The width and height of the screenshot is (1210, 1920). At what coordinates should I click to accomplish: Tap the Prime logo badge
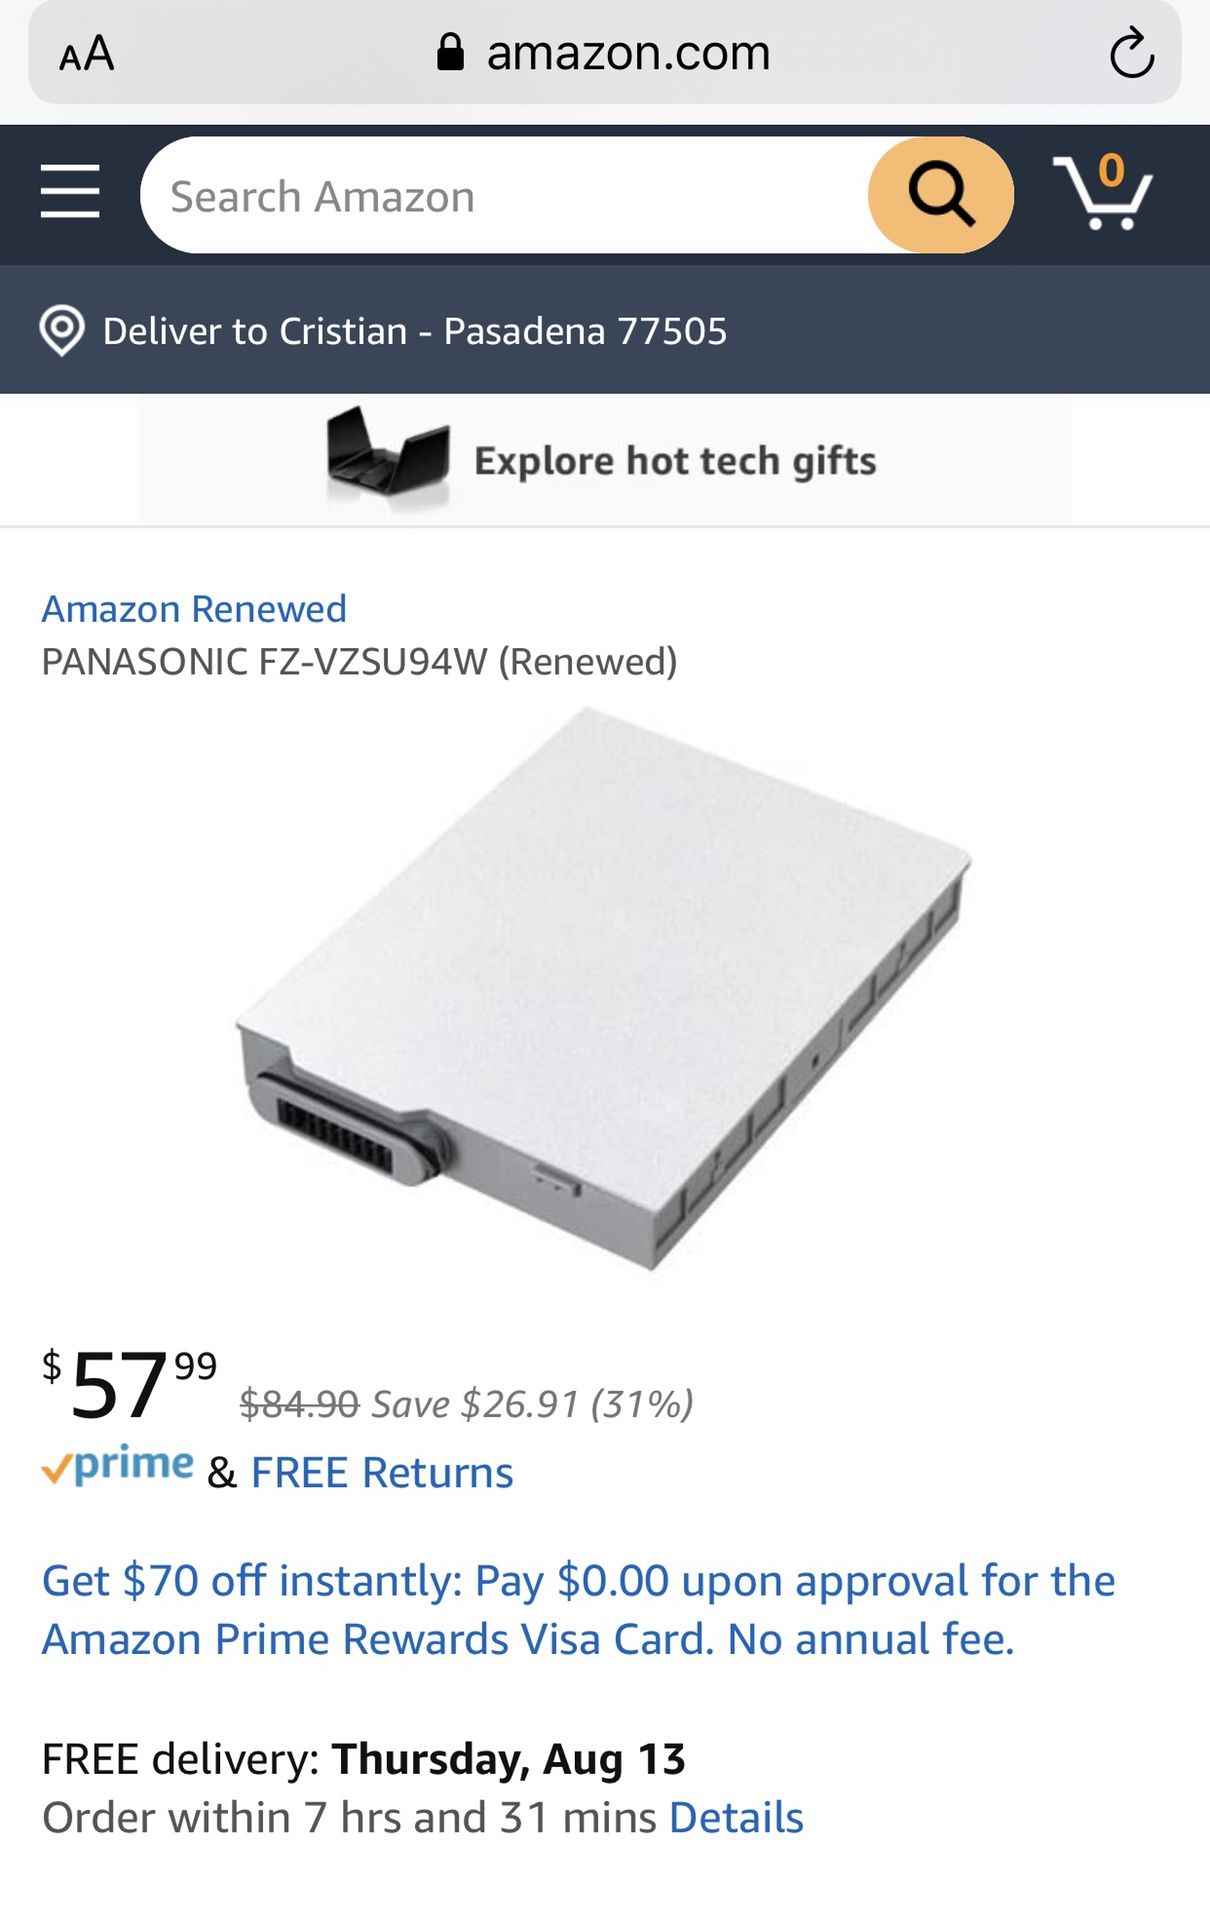pyautogui.click(x=117, y=1466)
